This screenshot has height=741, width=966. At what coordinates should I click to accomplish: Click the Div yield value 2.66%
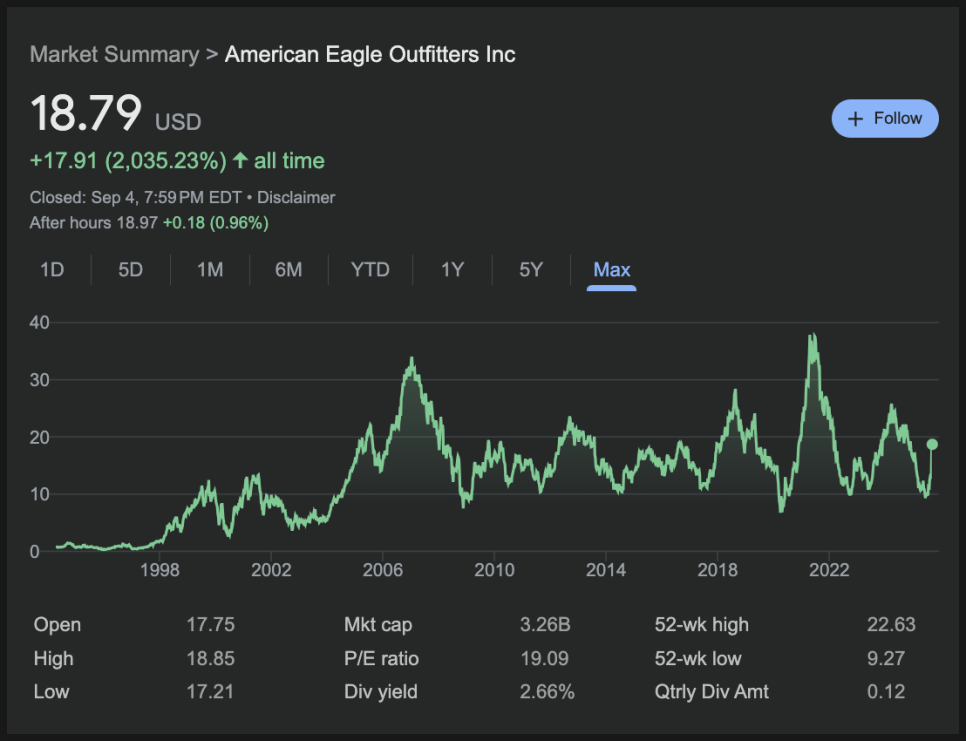[547, 692]
